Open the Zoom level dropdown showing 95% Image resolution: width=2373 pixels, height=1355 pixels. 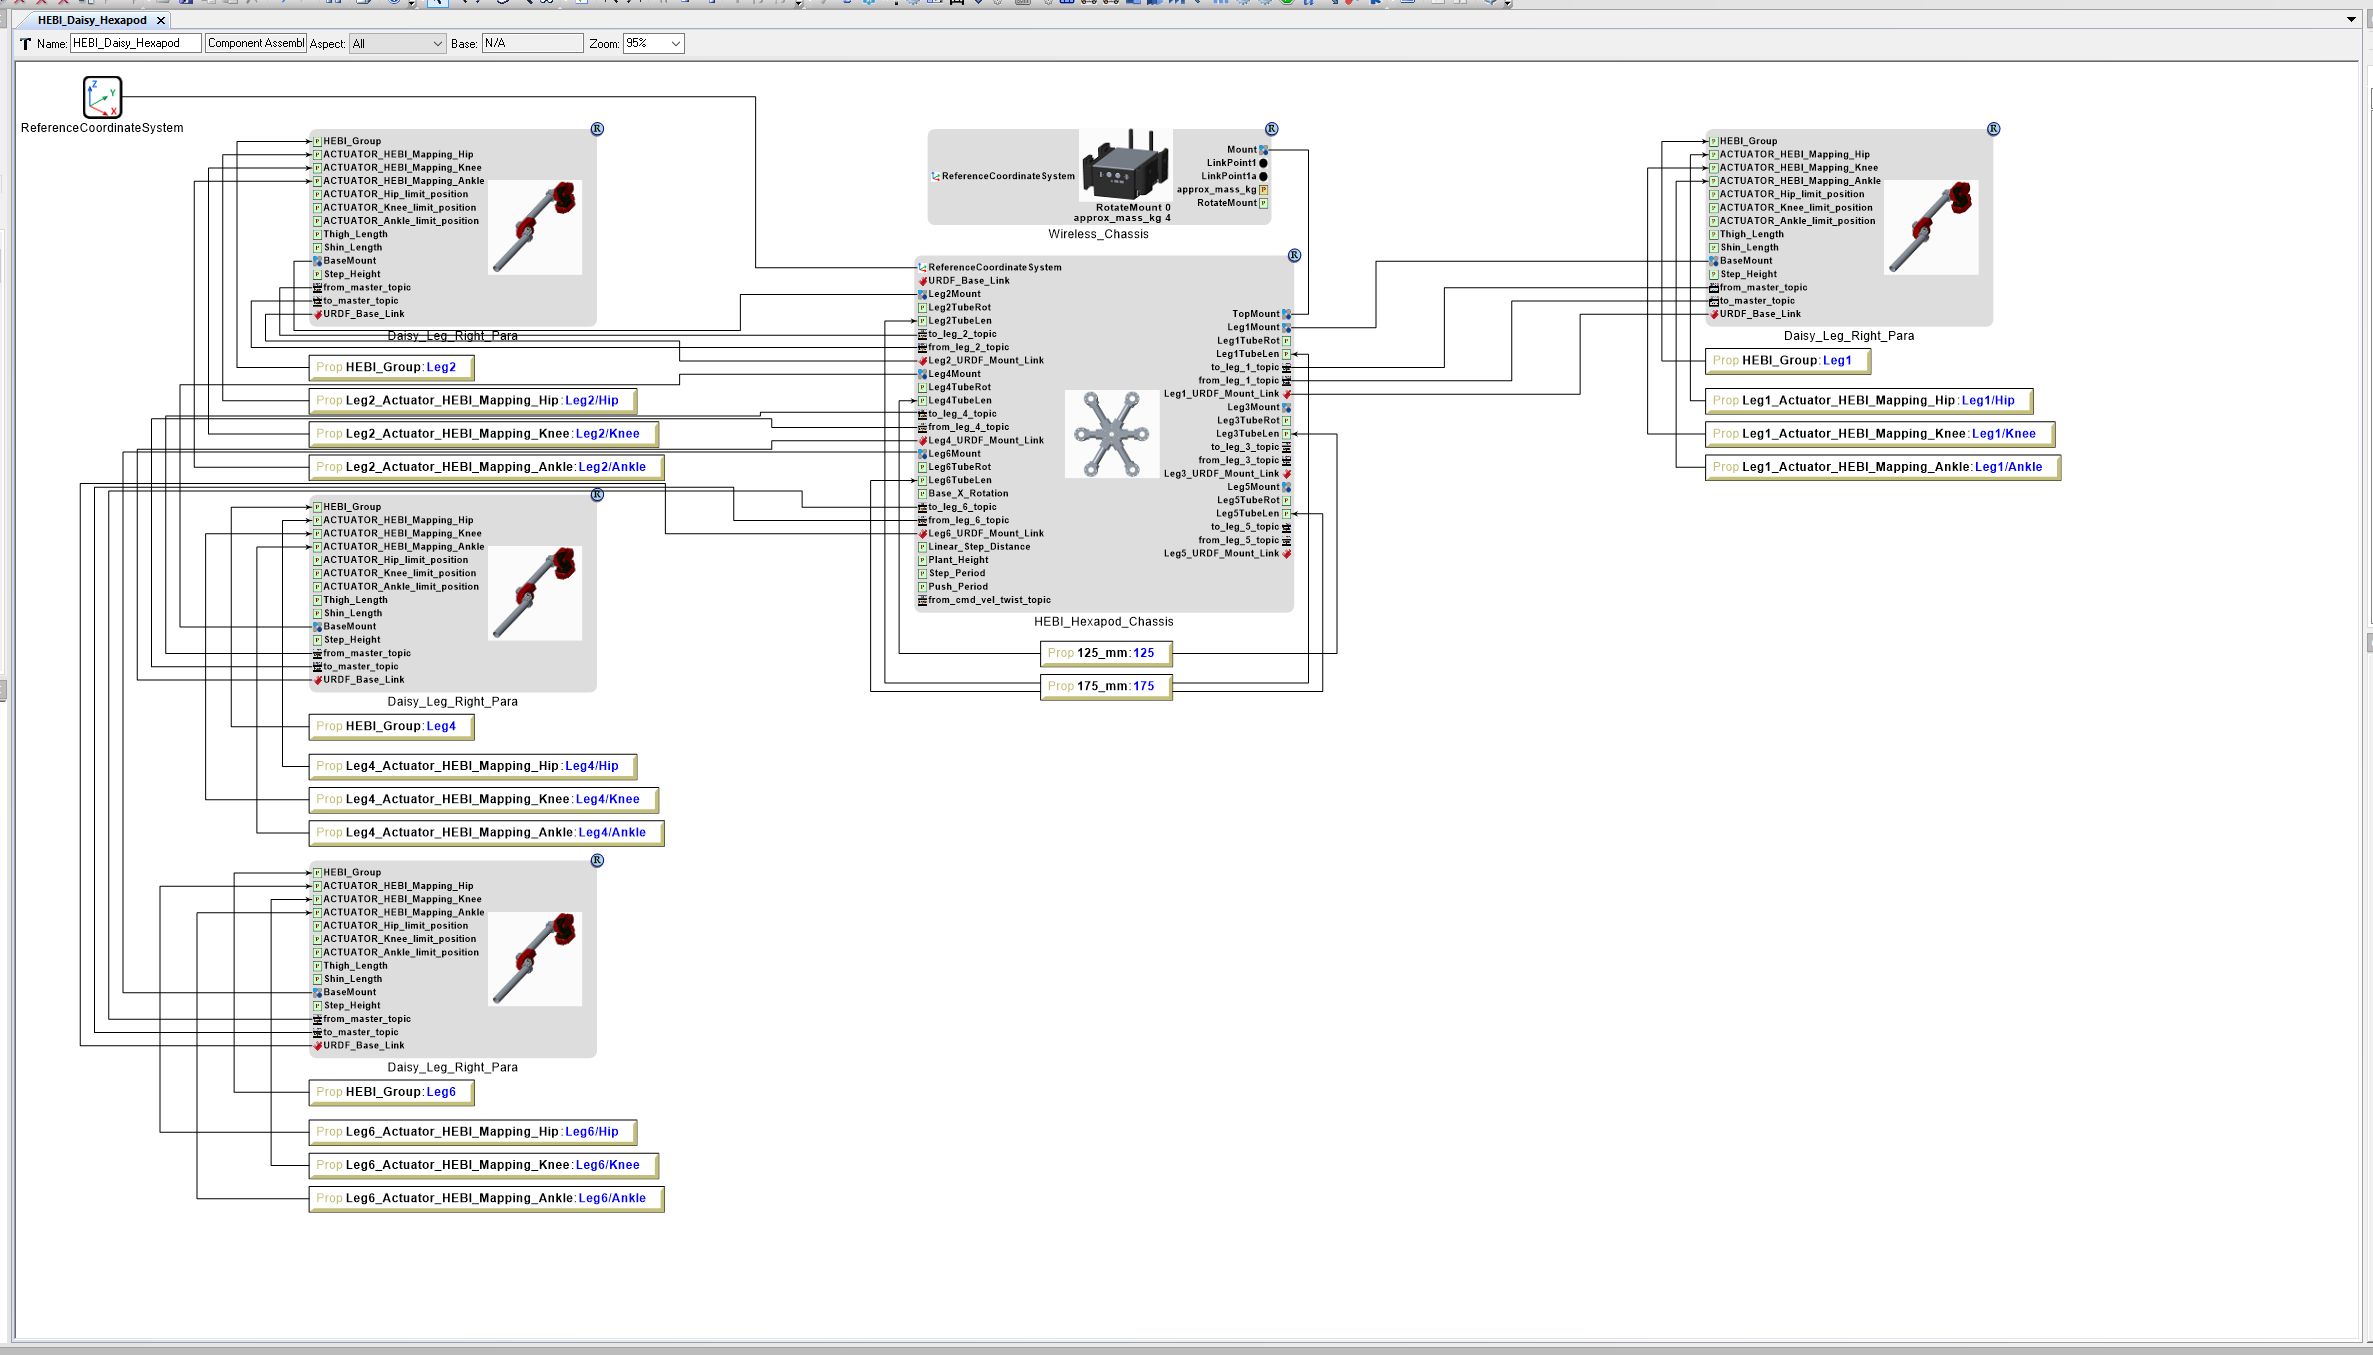[x=653, y=43]
